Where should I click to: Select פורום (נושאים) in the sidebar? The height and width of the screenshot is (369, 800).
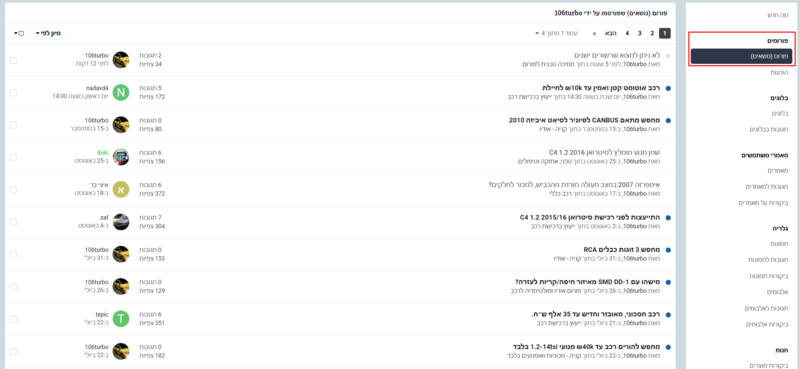741,57
